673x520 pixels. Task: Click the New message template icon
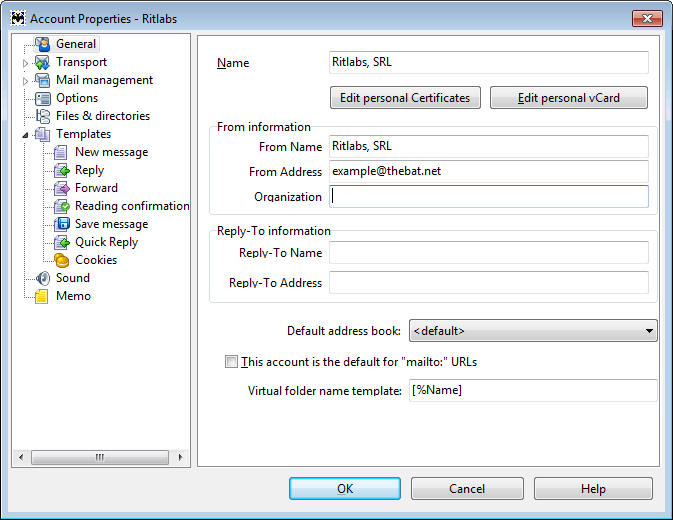(x=61, y=152)
